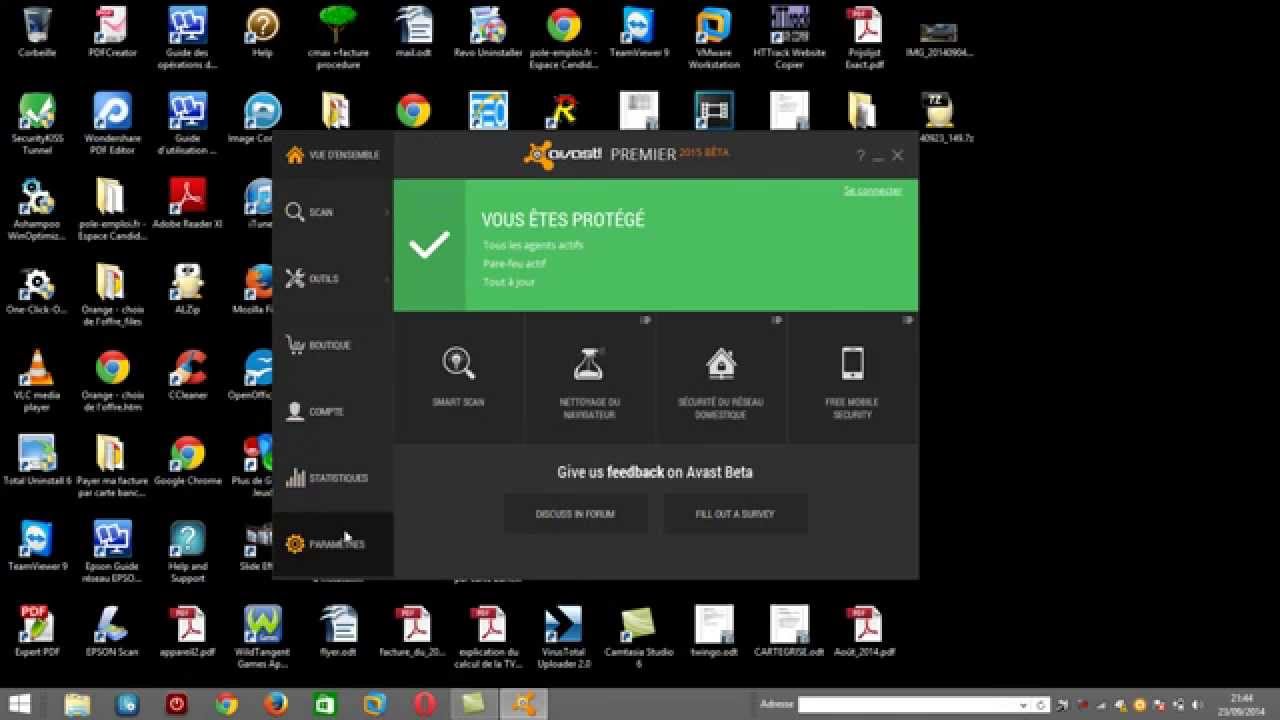Select HTTrack Website Copier desktop icon
Image resolution: width=1280 pixels, height=720 pixels.
point(790,38)
